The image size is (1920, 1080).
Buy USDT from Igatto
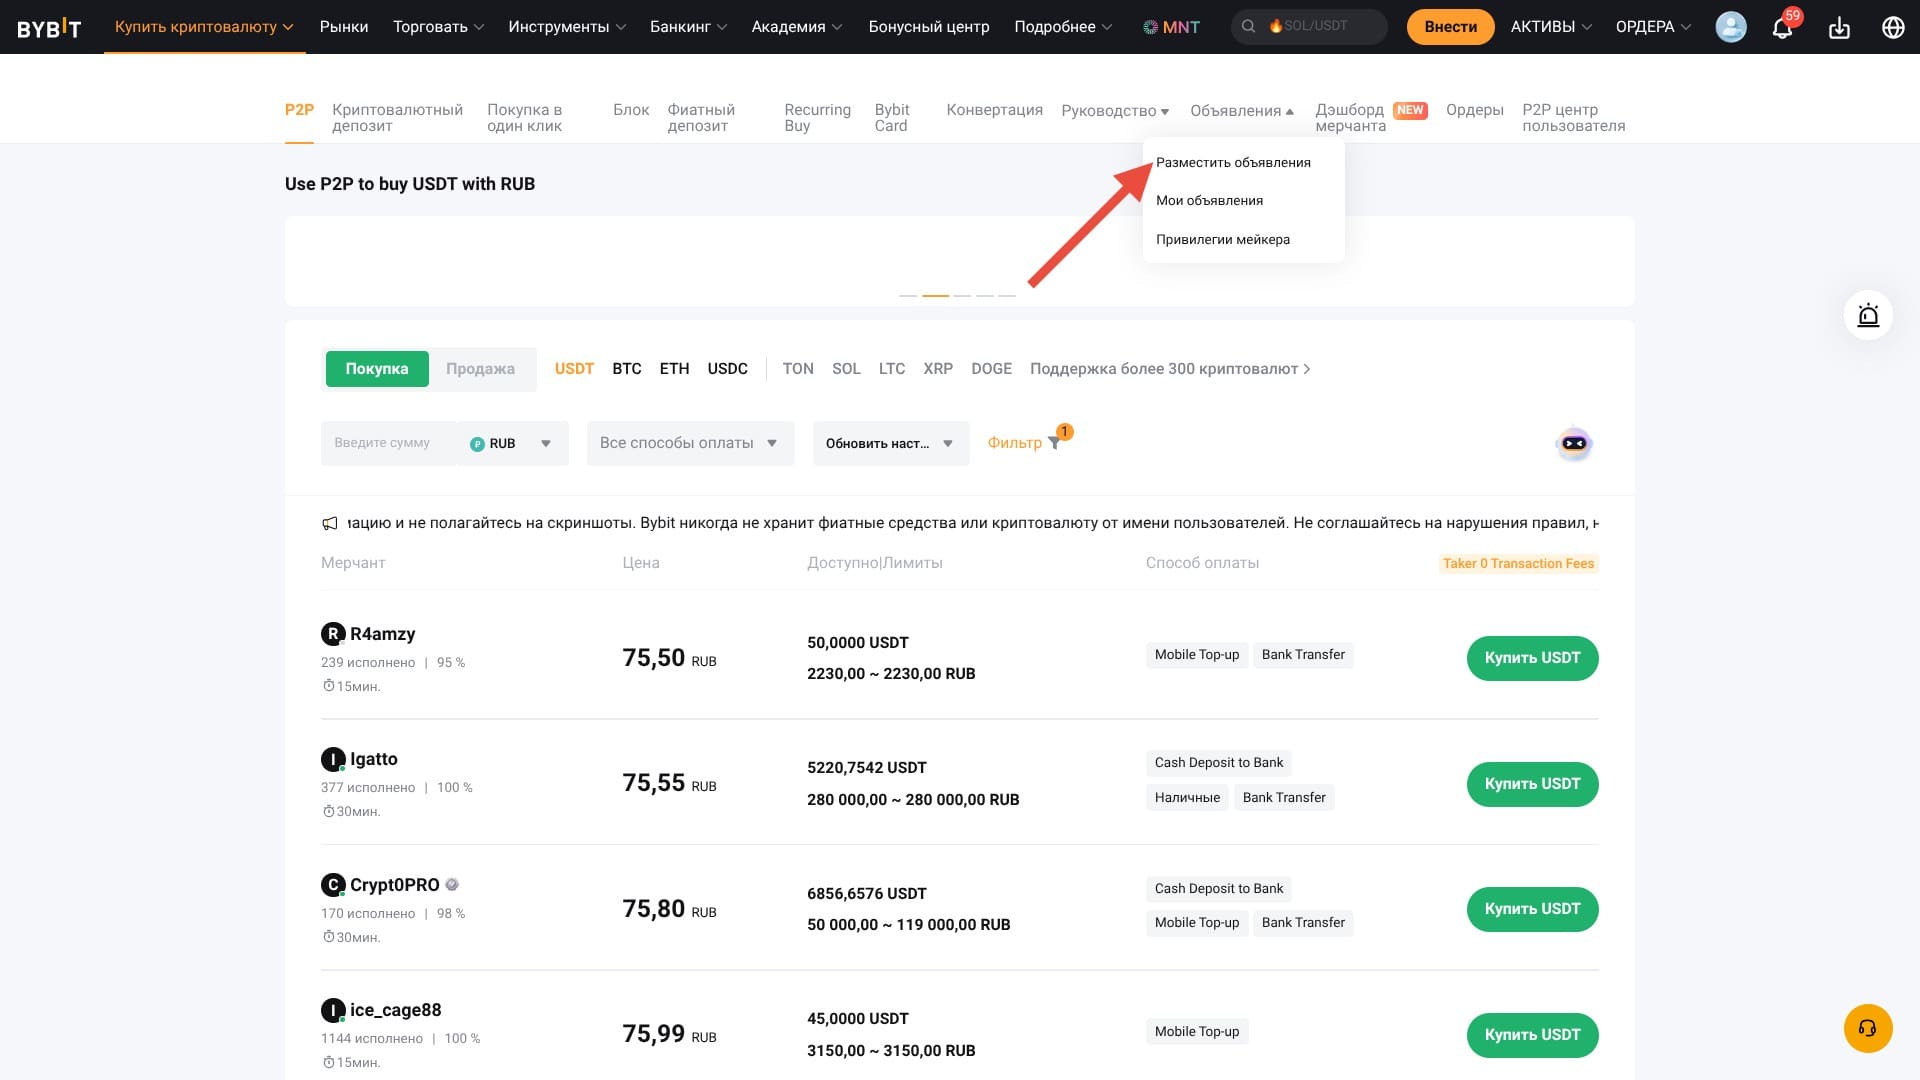(x=1532, y=784)
